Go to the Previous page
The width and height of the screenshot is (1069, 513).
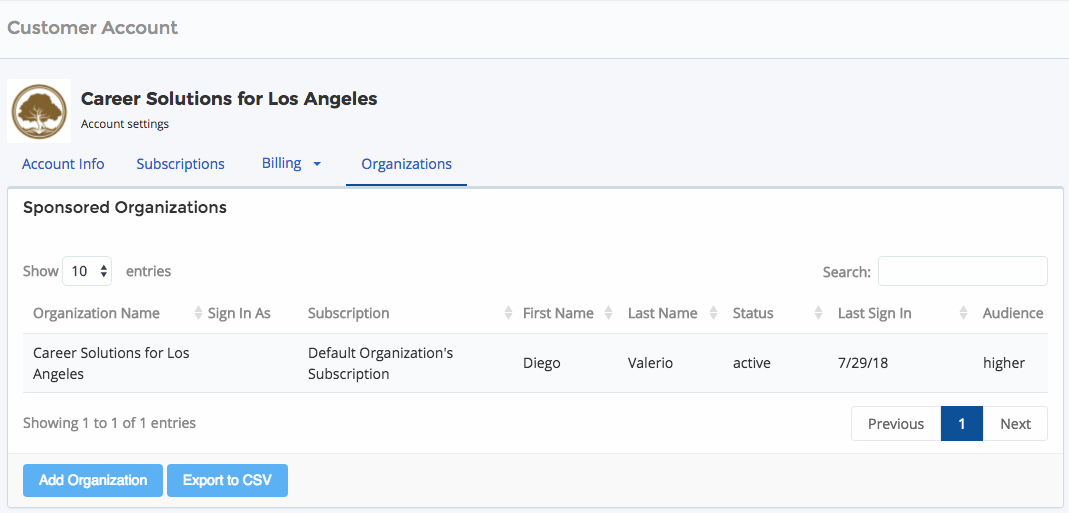coord(896,424)
